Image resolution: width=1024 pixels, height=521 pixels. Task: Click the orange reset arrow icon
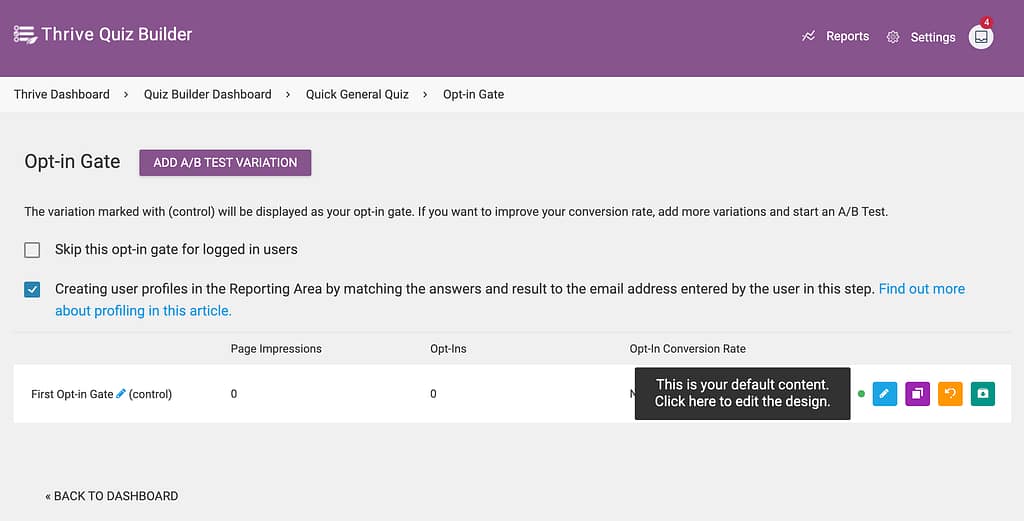950,394
